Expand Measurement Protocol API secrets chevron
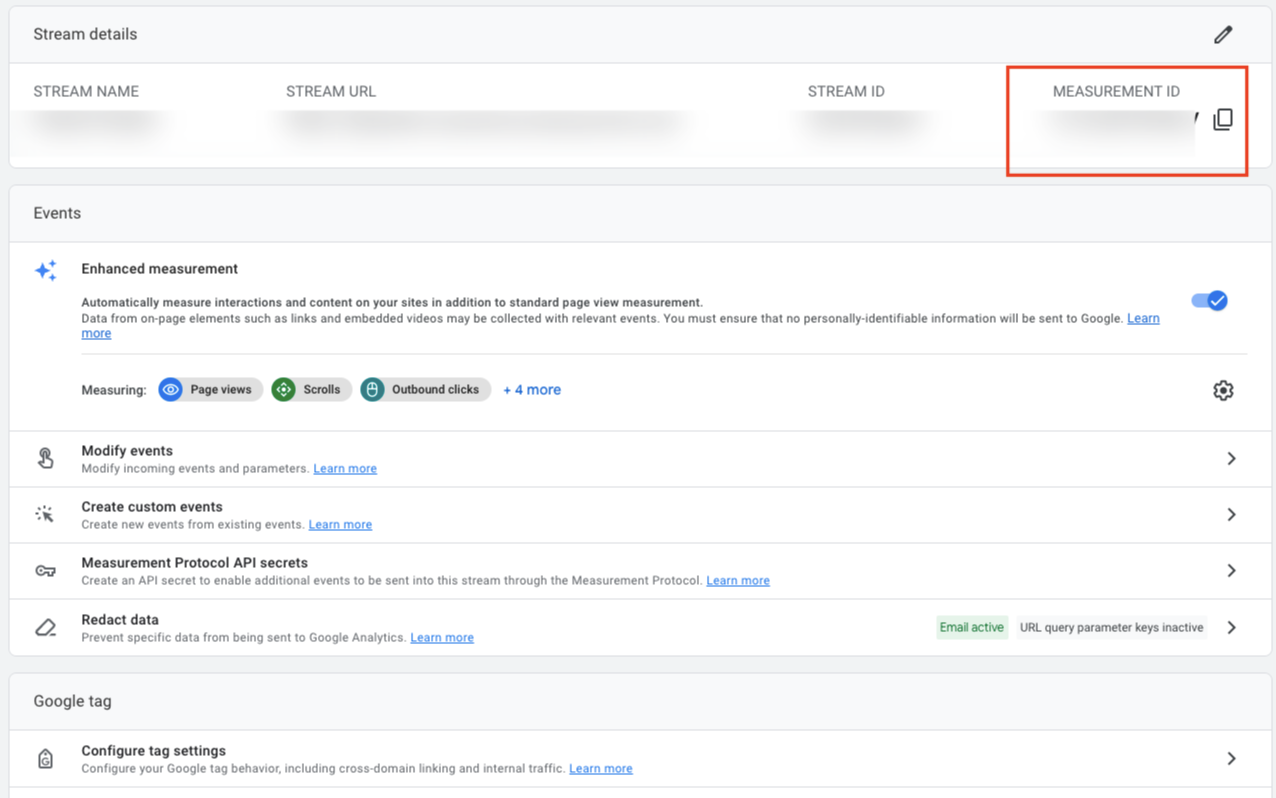 tap(1231, 570)
